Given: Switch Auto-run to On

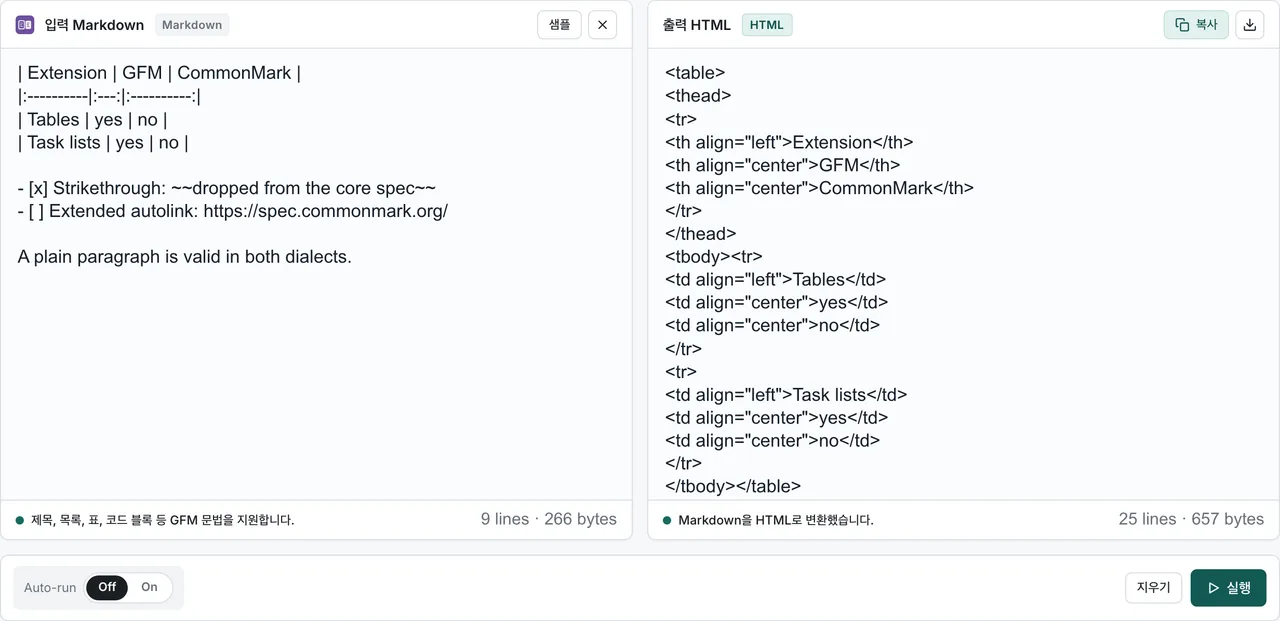Looking at the screenshot, I should (x=149, y=587).
